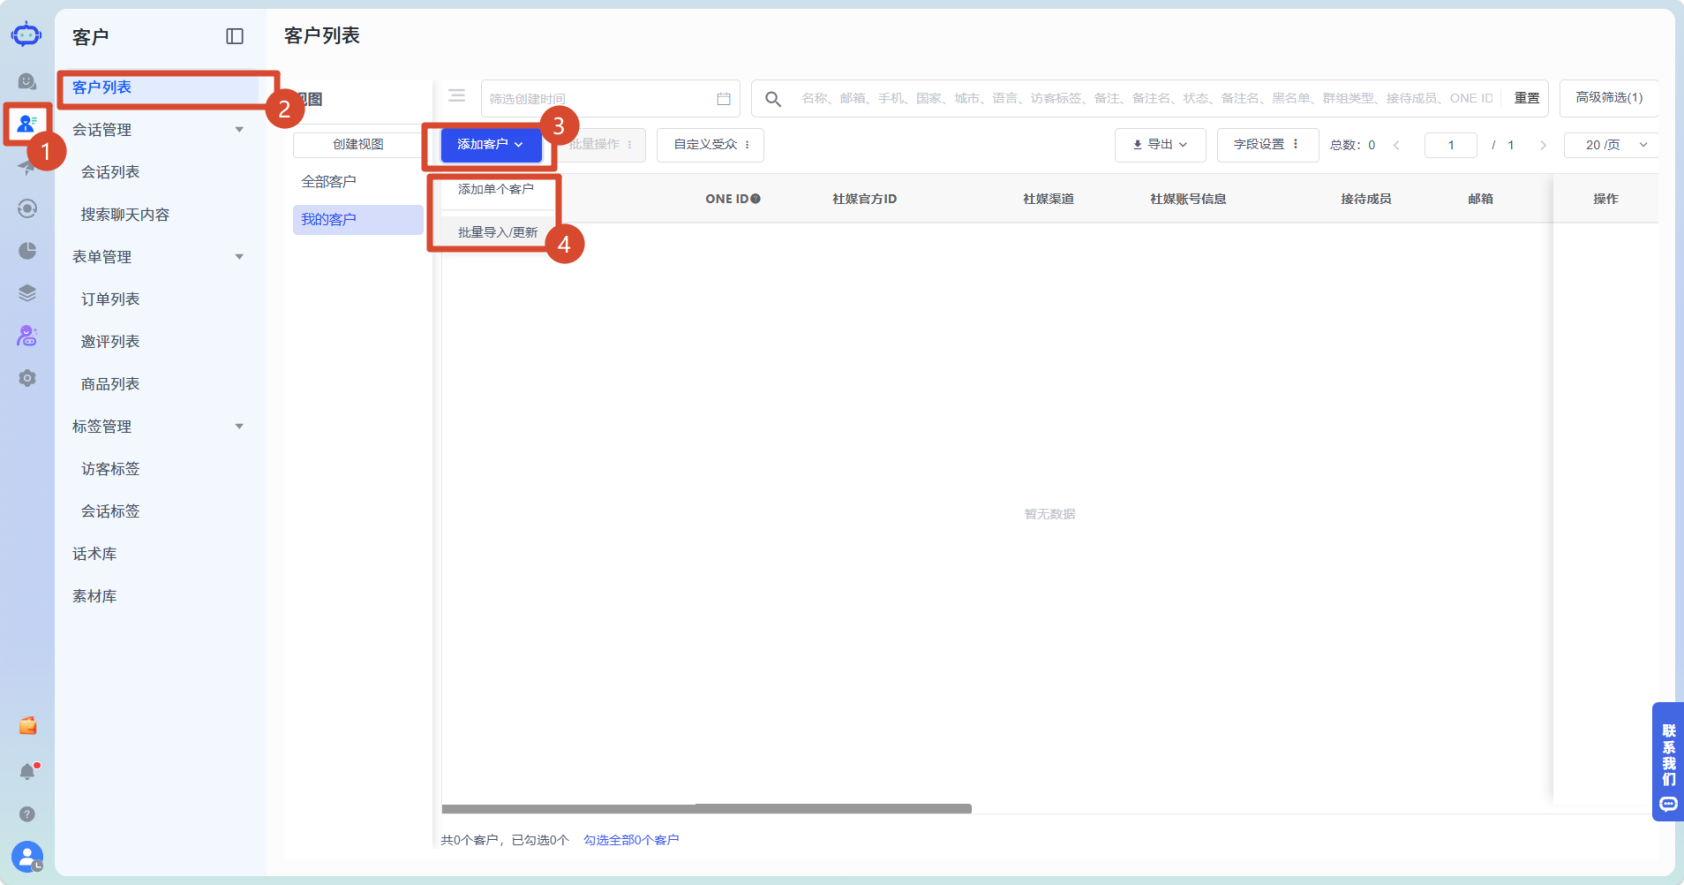Image resolution: width=1684 pixels, height=885 pixels.
Task: Open the help question mark icon
Action: [27, 814]
